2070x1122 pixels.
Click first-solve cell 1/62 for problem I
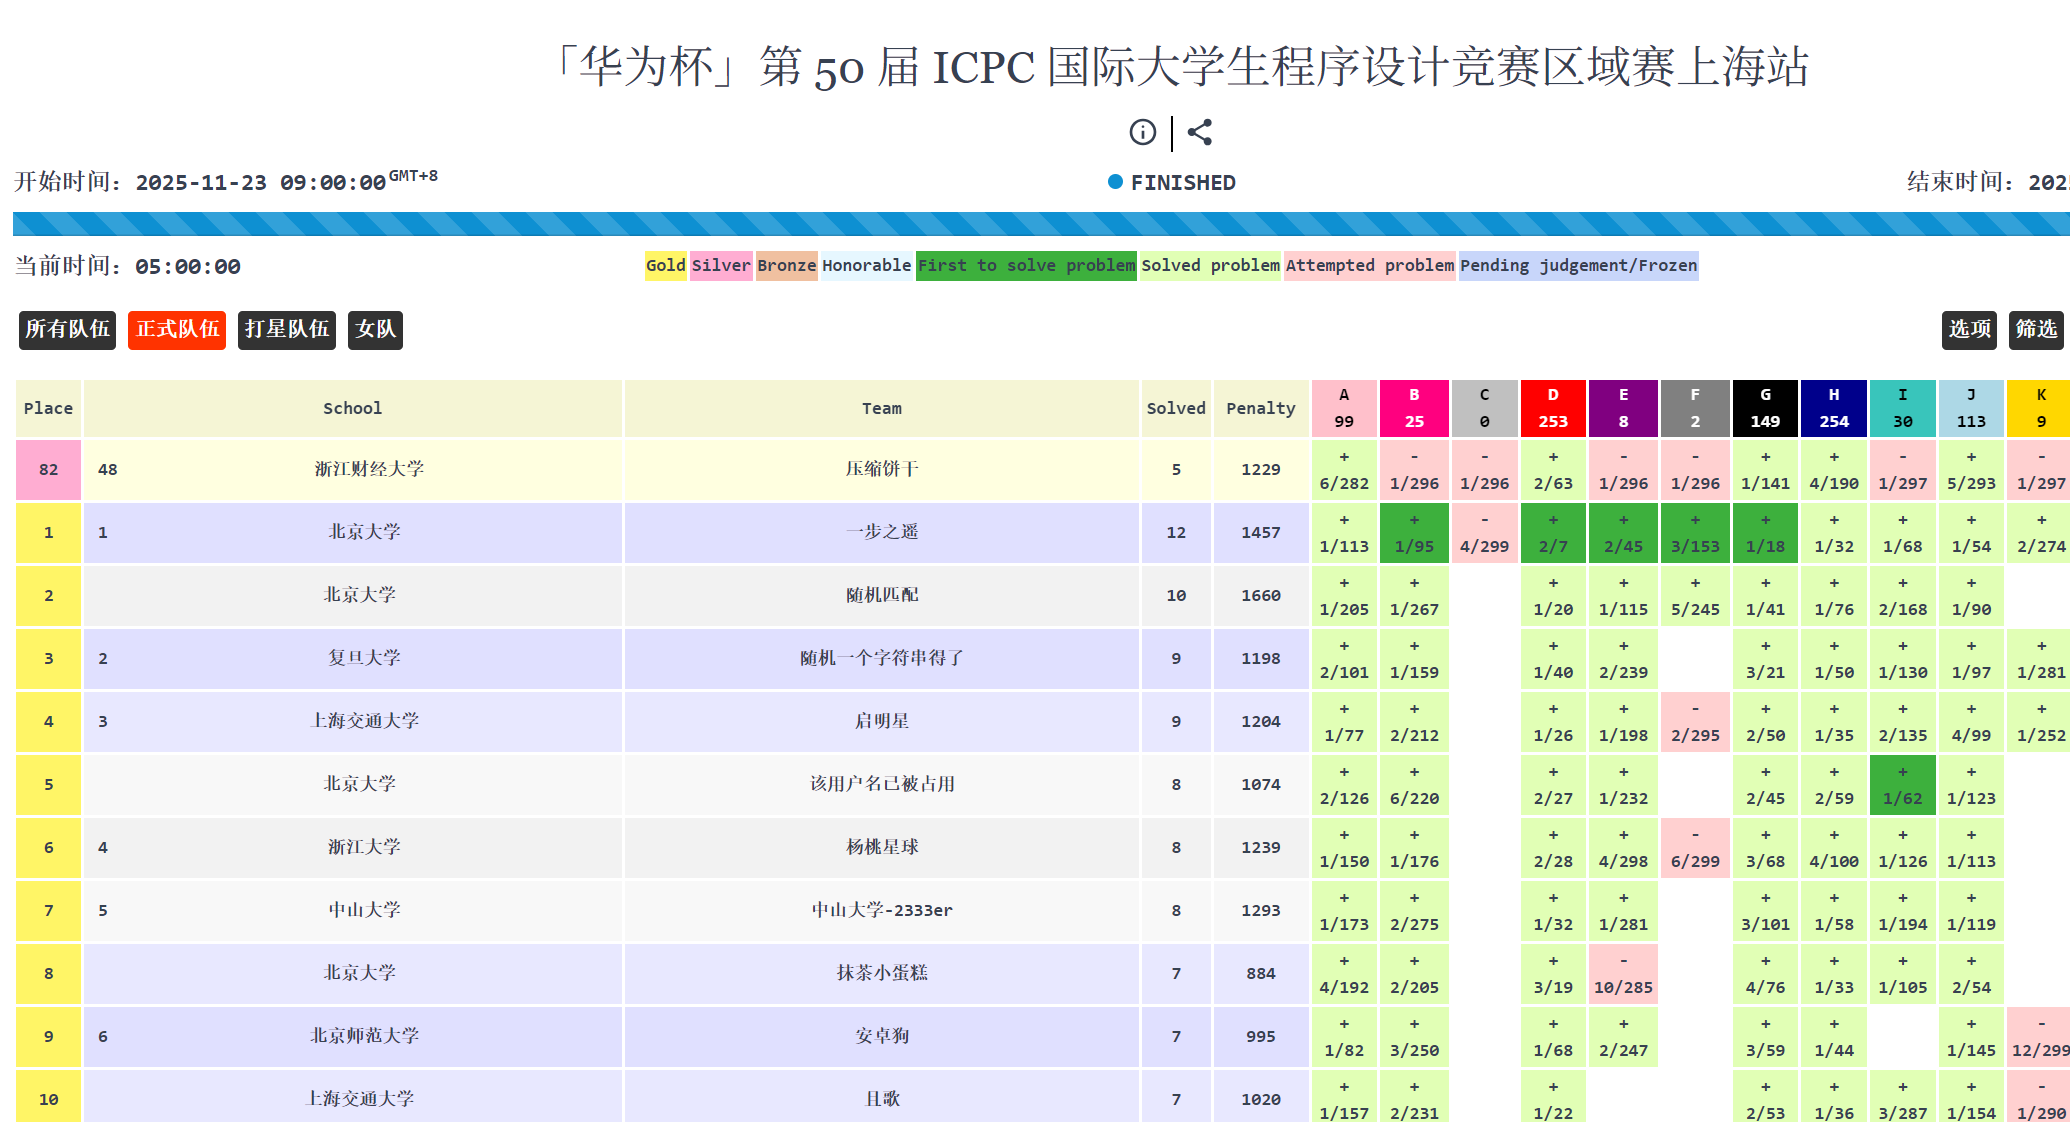[x=1902, y=785]
